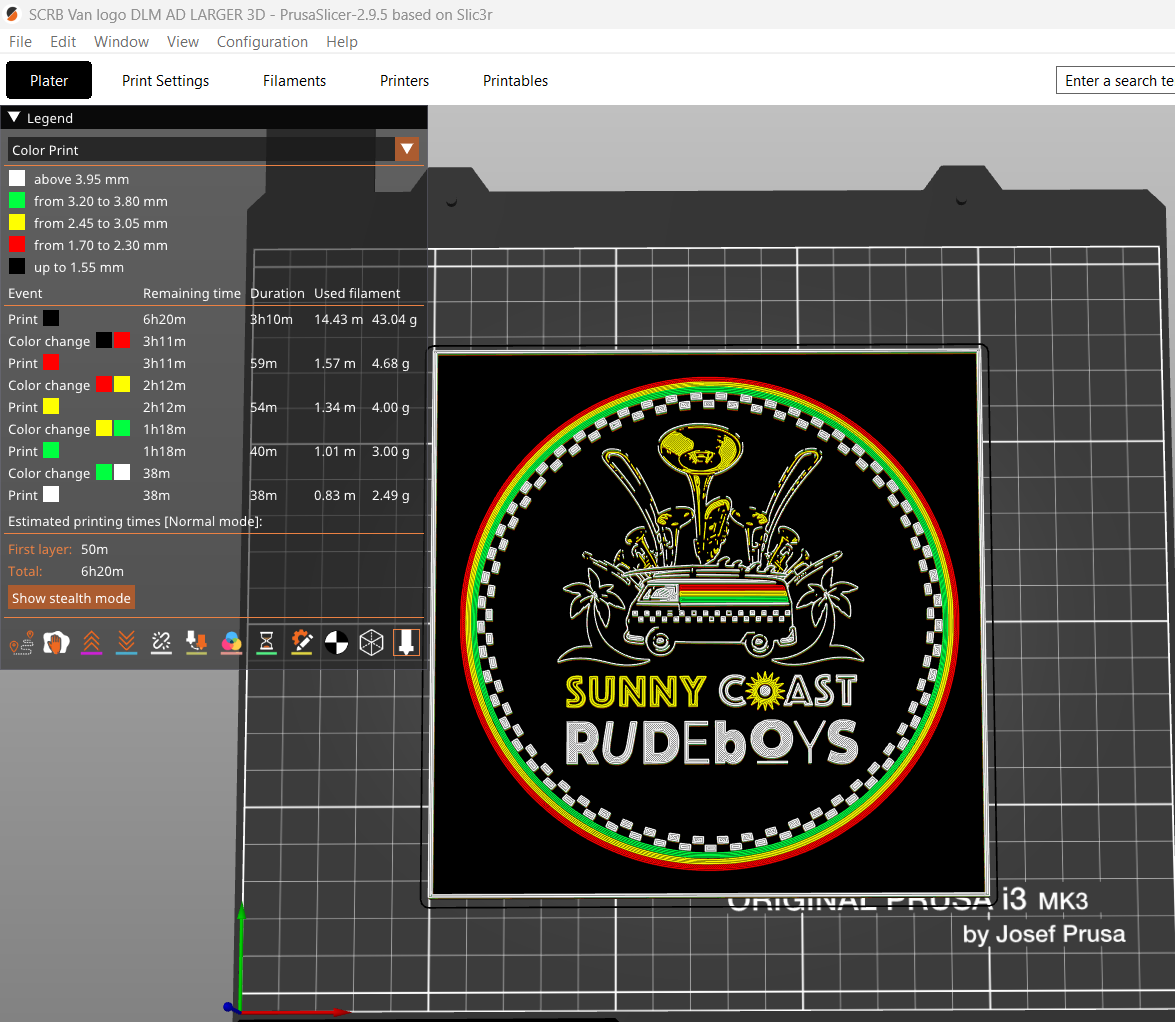Click the black swatch beside first Print event
Viewport: 1175px width, 1022px height.
point(51,318)
